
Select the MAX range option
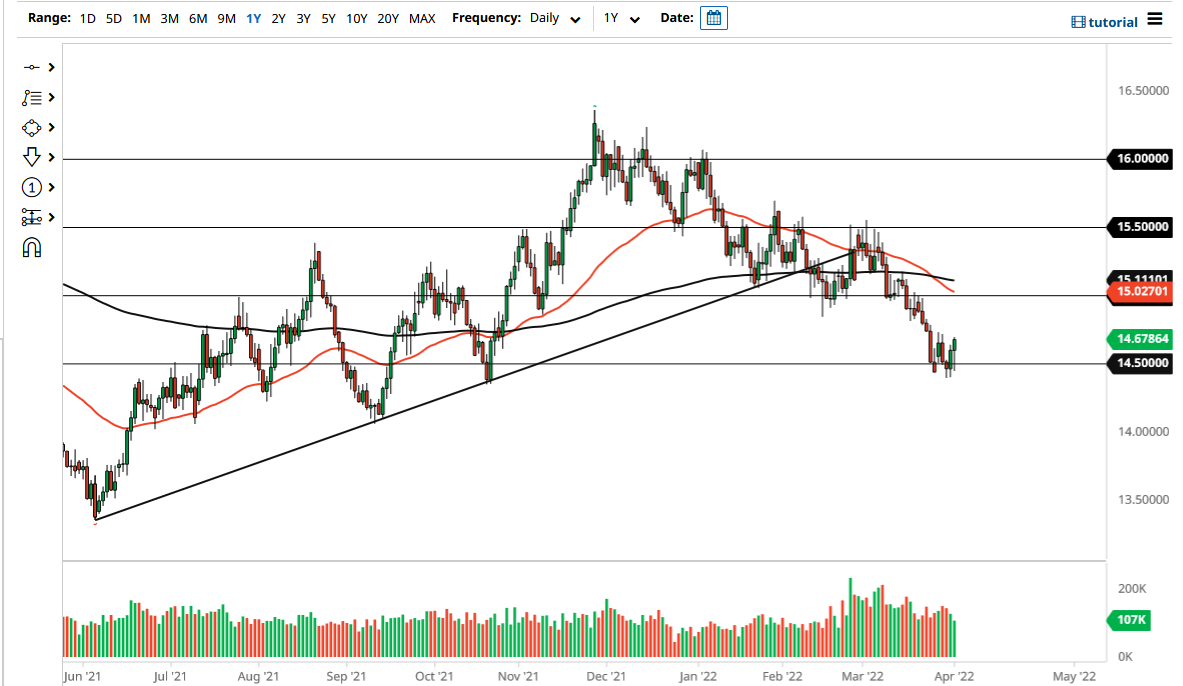coord(423,18)
